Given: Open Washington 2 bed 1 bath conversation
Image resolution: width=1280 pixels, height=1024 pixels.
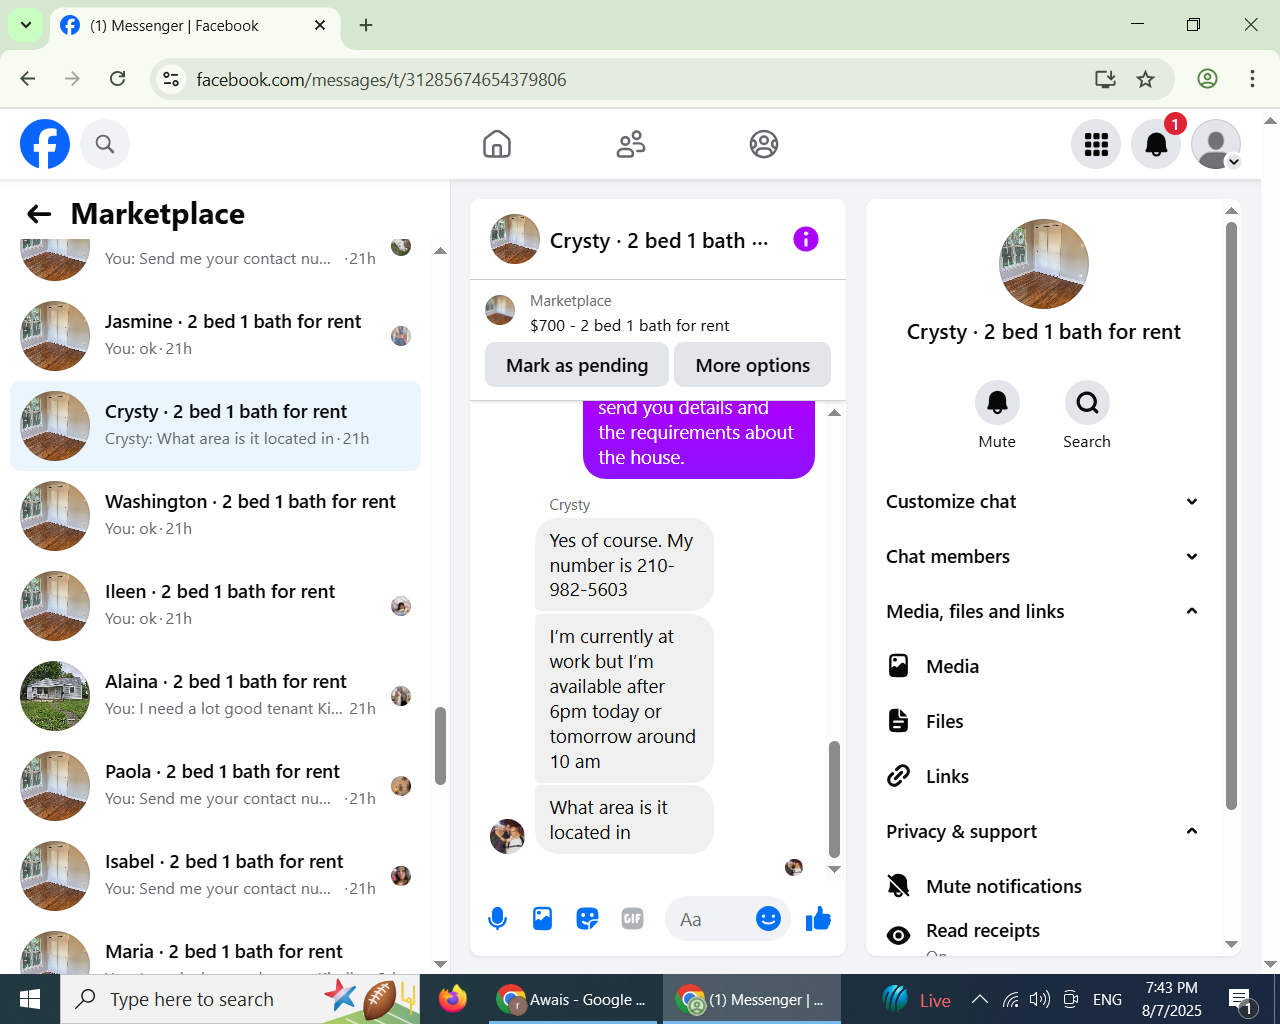Looking at the screenshot, I should click(x=215, y=516).
